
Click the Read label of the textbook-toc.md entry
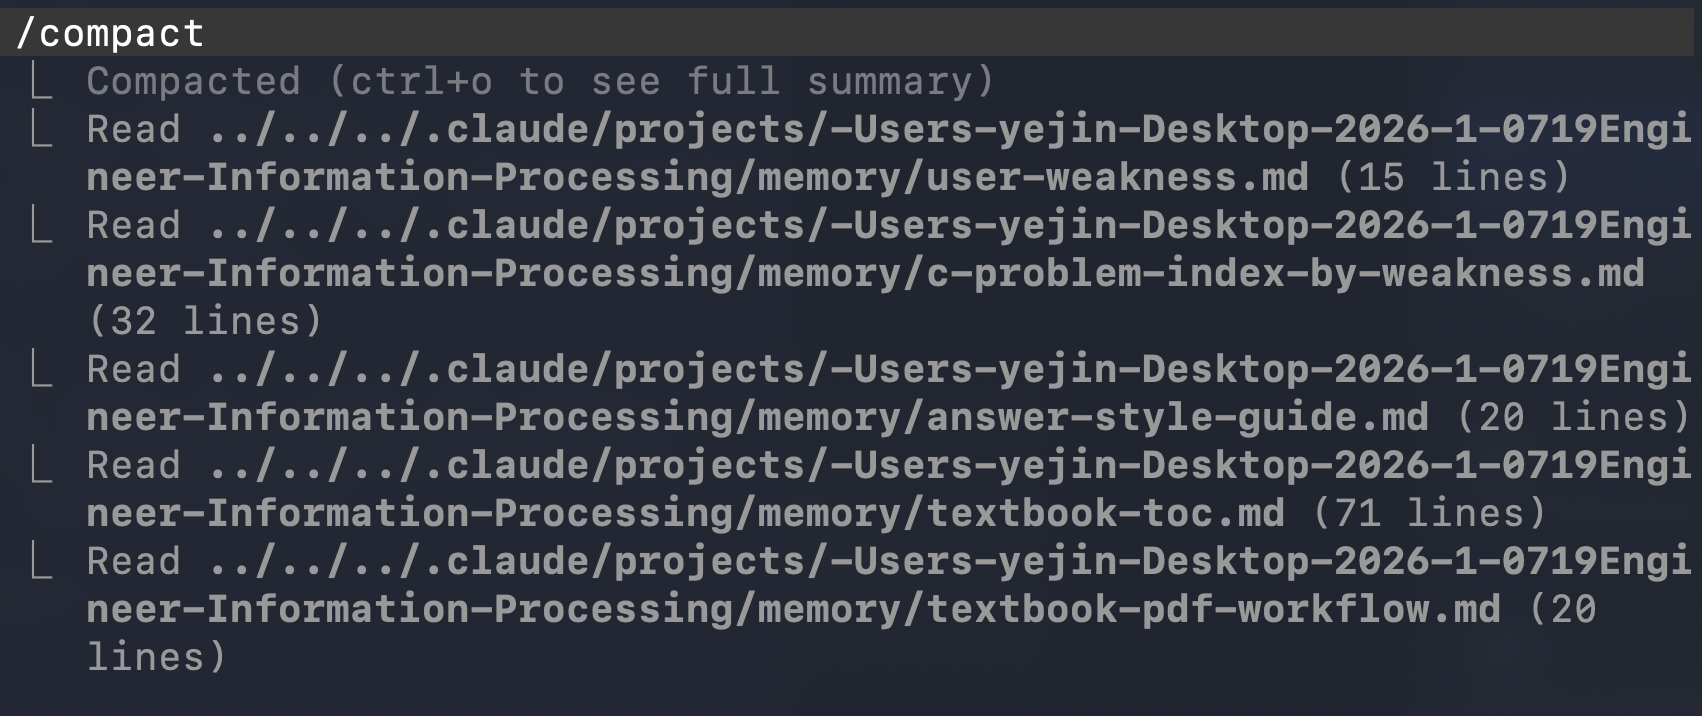(134, 465)
